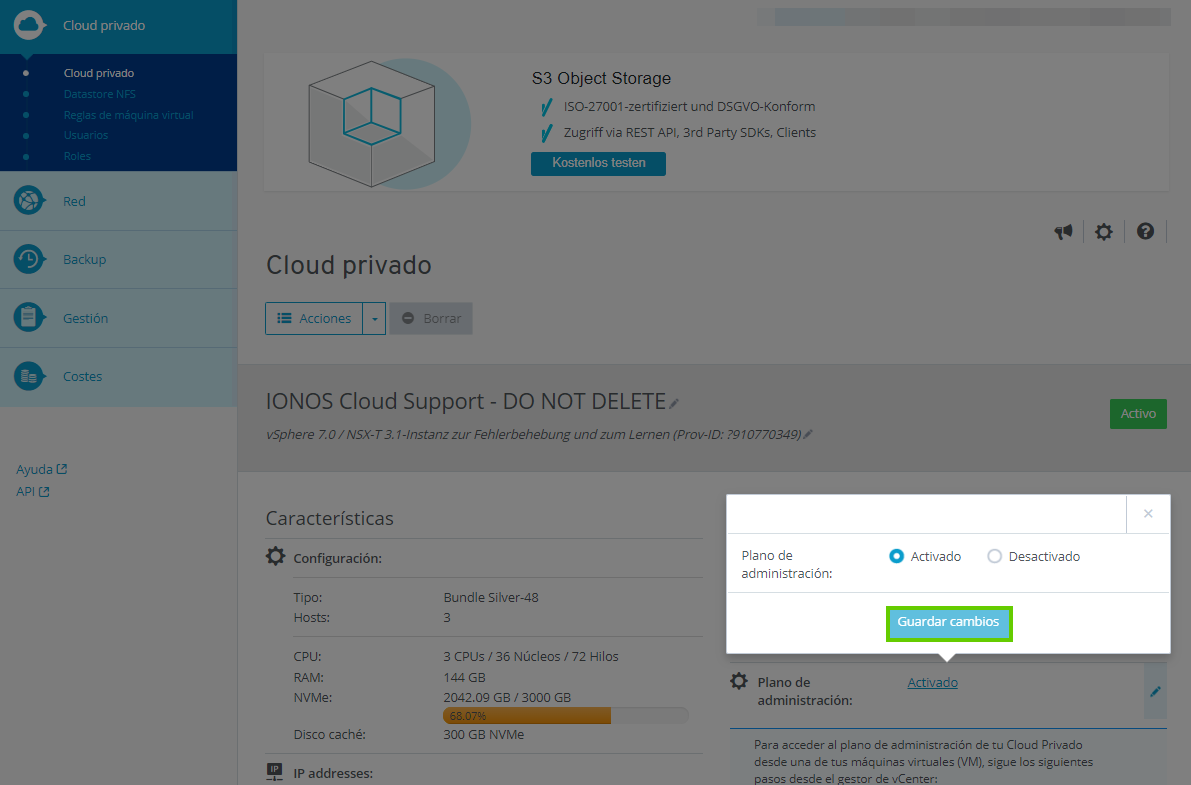Open Roles menu item

[77, 156]
